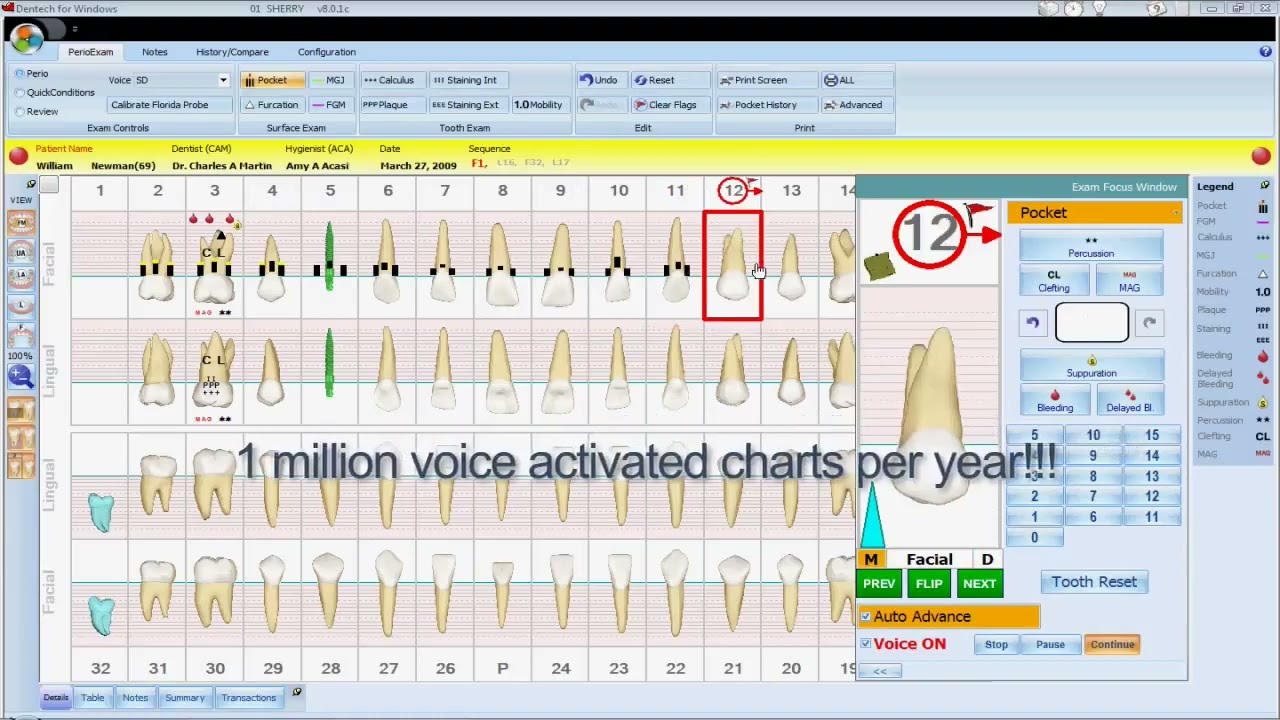Click pocket depth value 7 on keypad
This screenshot has width=1280, height=720.
click(x=1093, y=497)
